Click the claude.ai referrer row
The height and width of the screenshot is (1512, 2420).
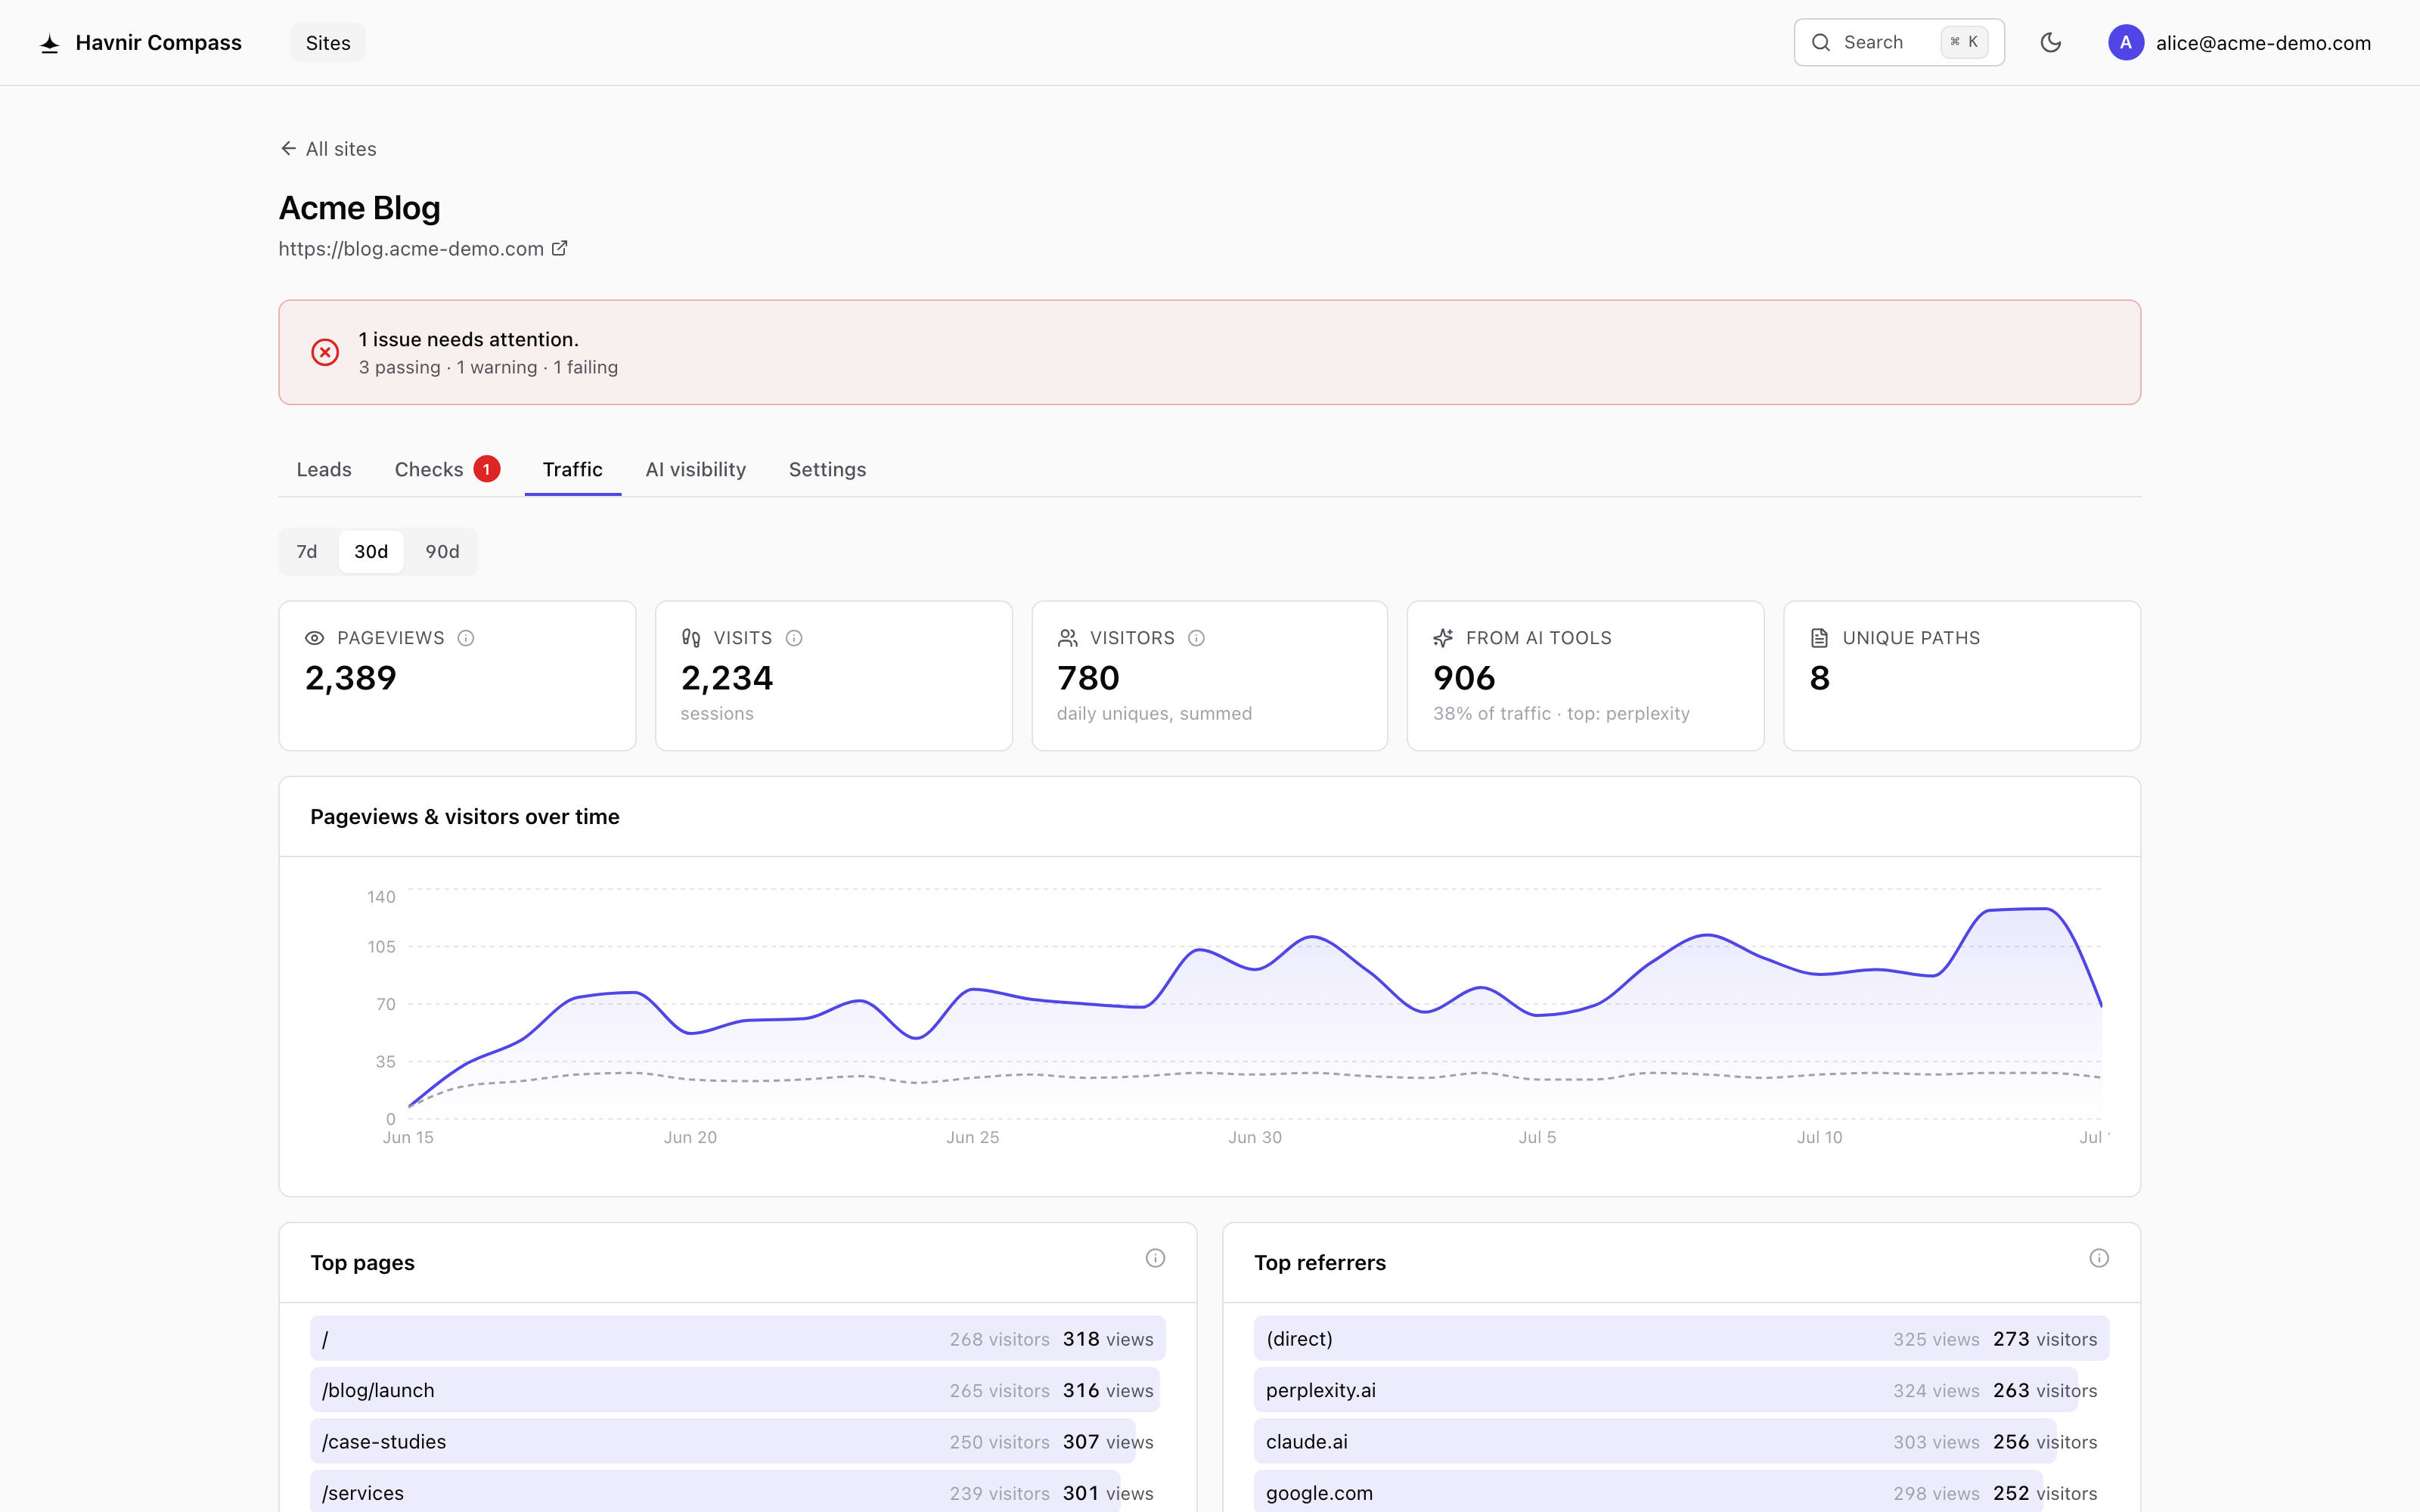[x=1681, y=1441]
